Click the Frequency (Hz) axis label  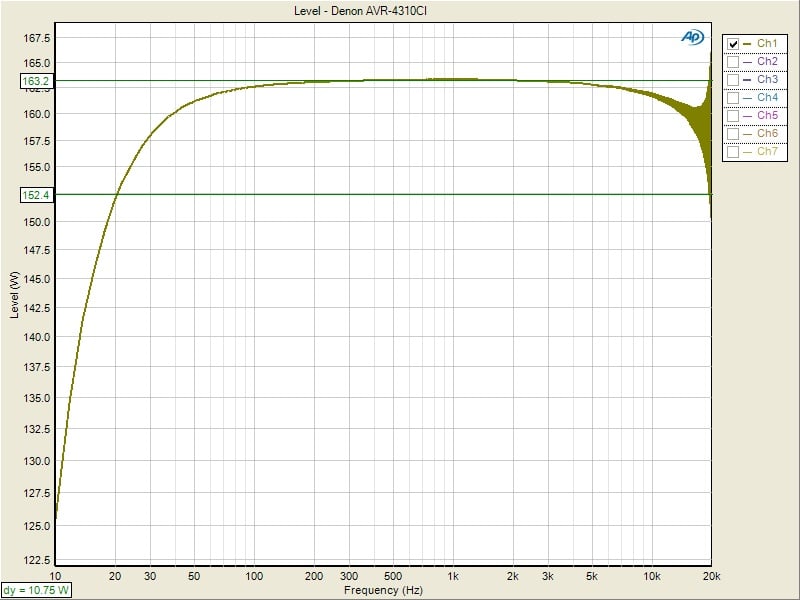tap(383, 591)
